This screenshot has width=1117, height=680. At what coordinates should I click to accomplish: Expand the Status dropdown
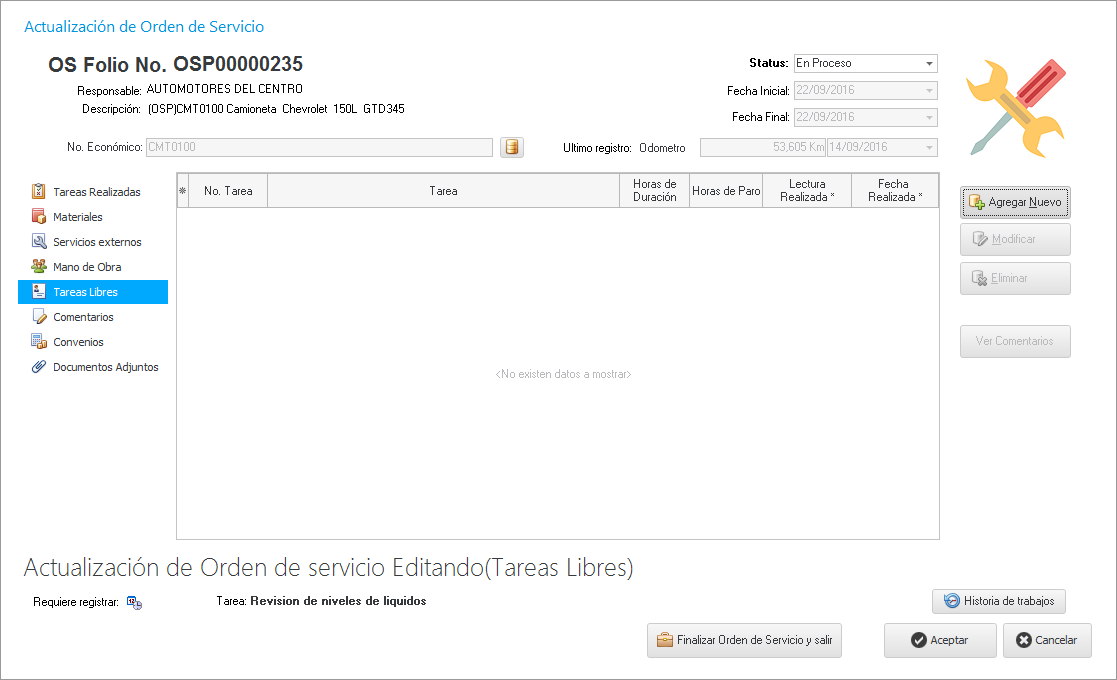coord(930,63)
